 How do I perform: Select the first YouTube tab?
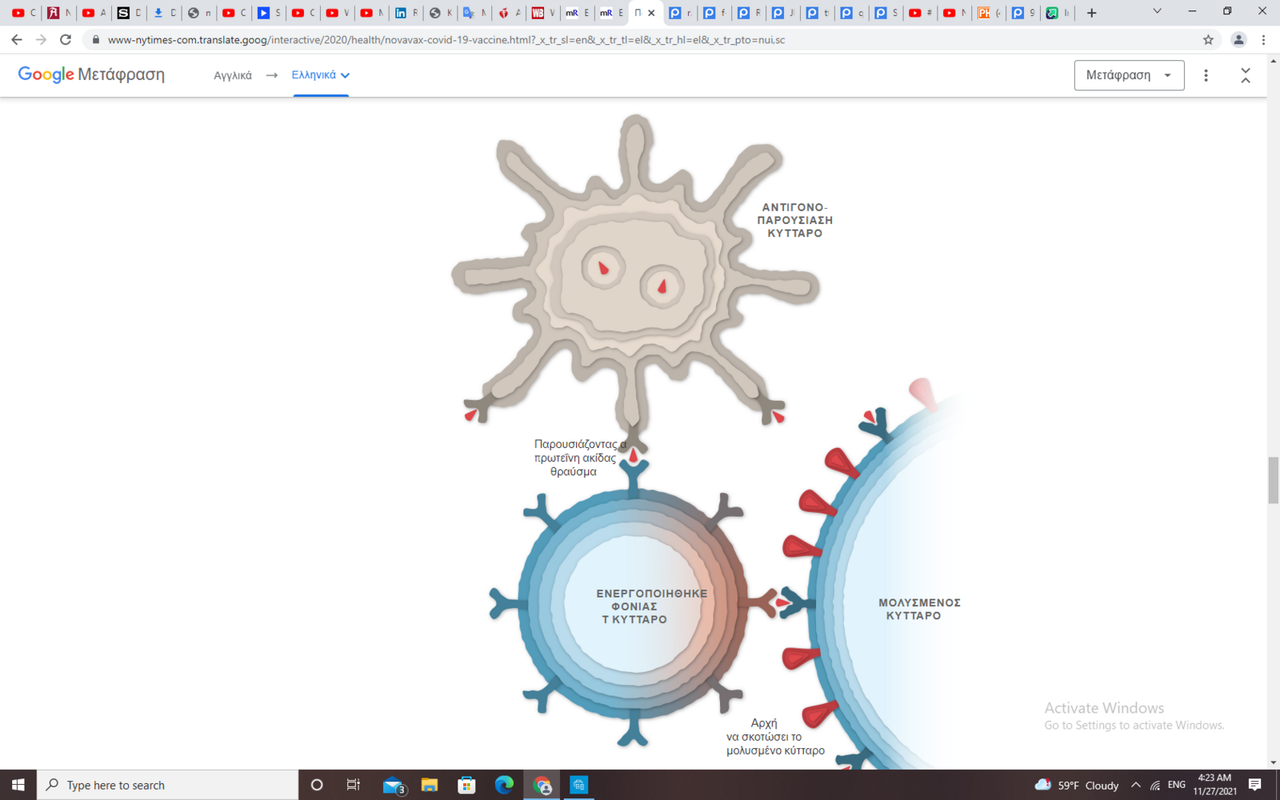pyautogui.click(x=24, y=13)
